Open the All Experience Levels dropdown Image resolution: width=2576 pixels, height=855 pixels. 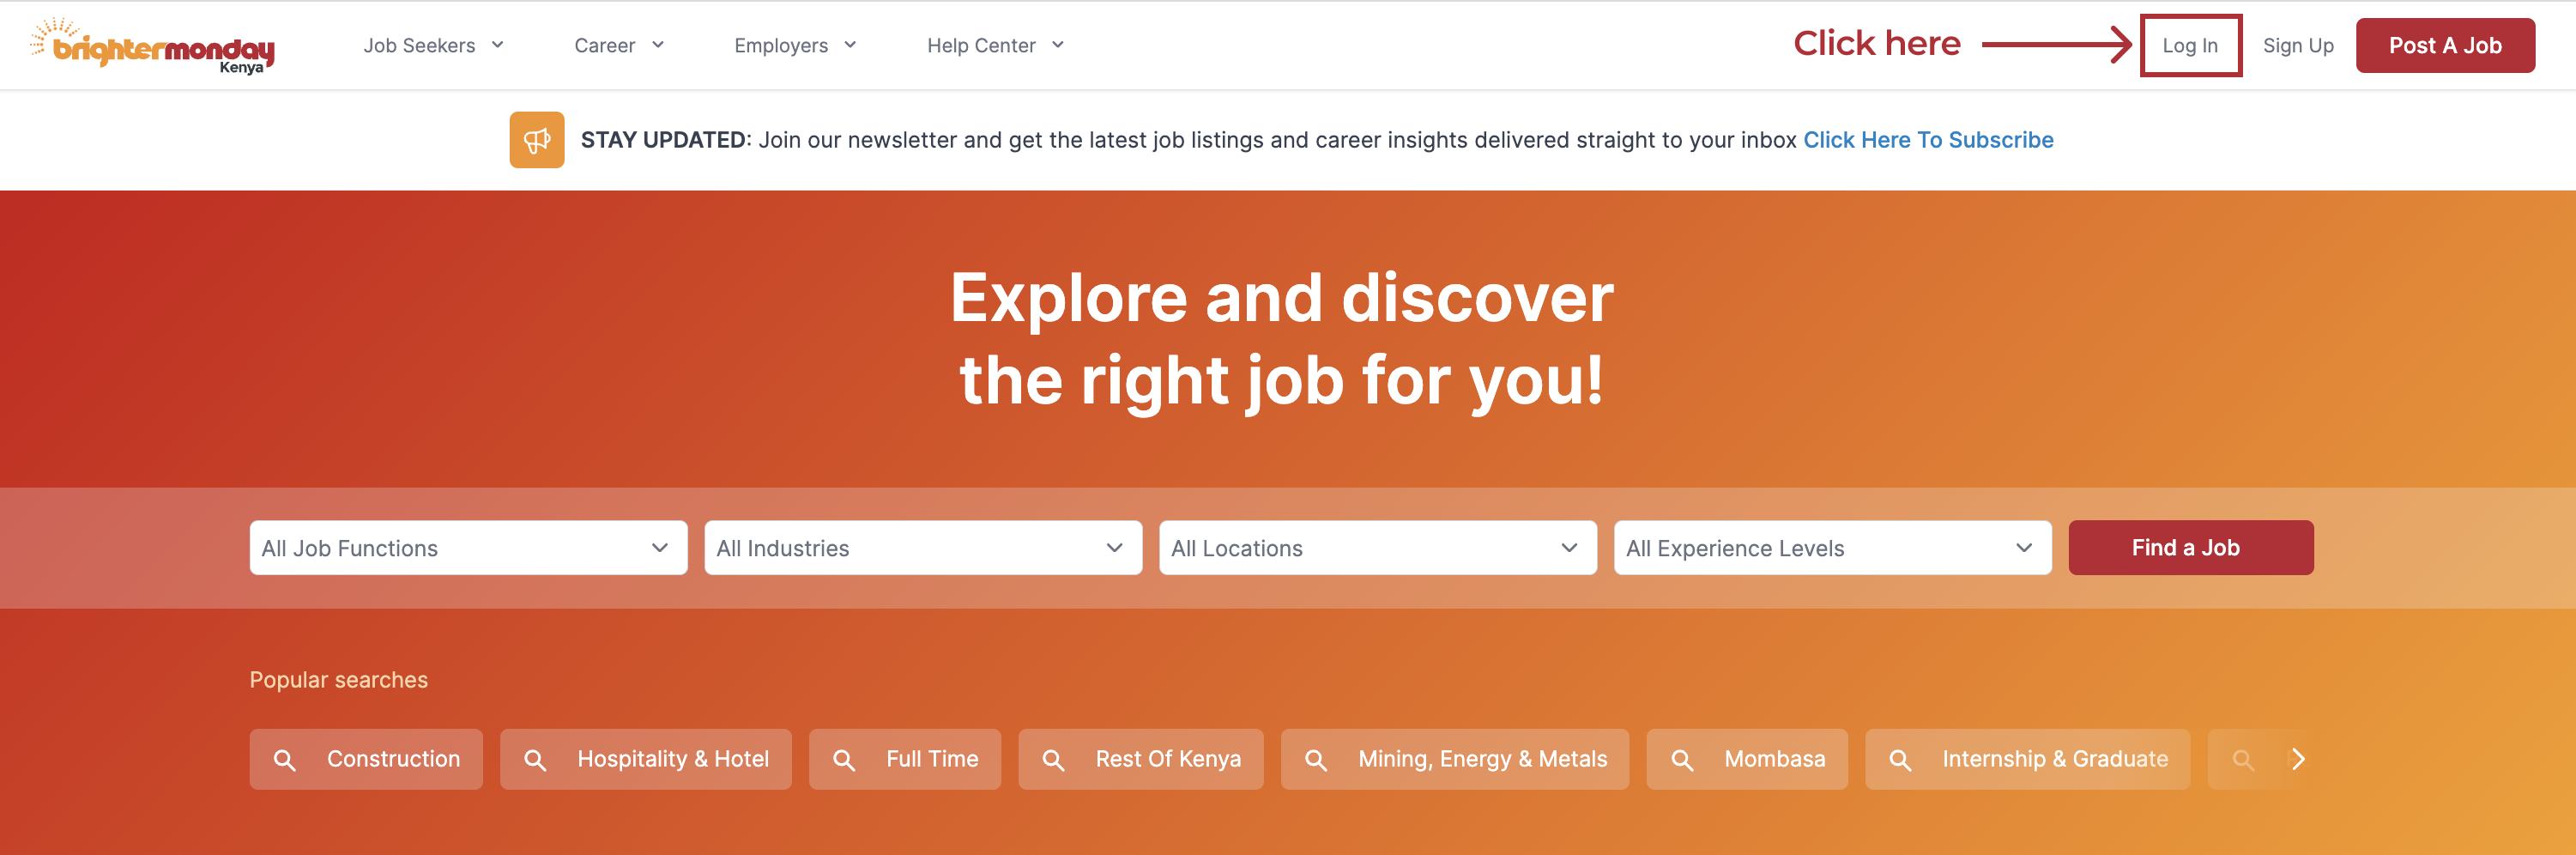[x=1833, y=548]
